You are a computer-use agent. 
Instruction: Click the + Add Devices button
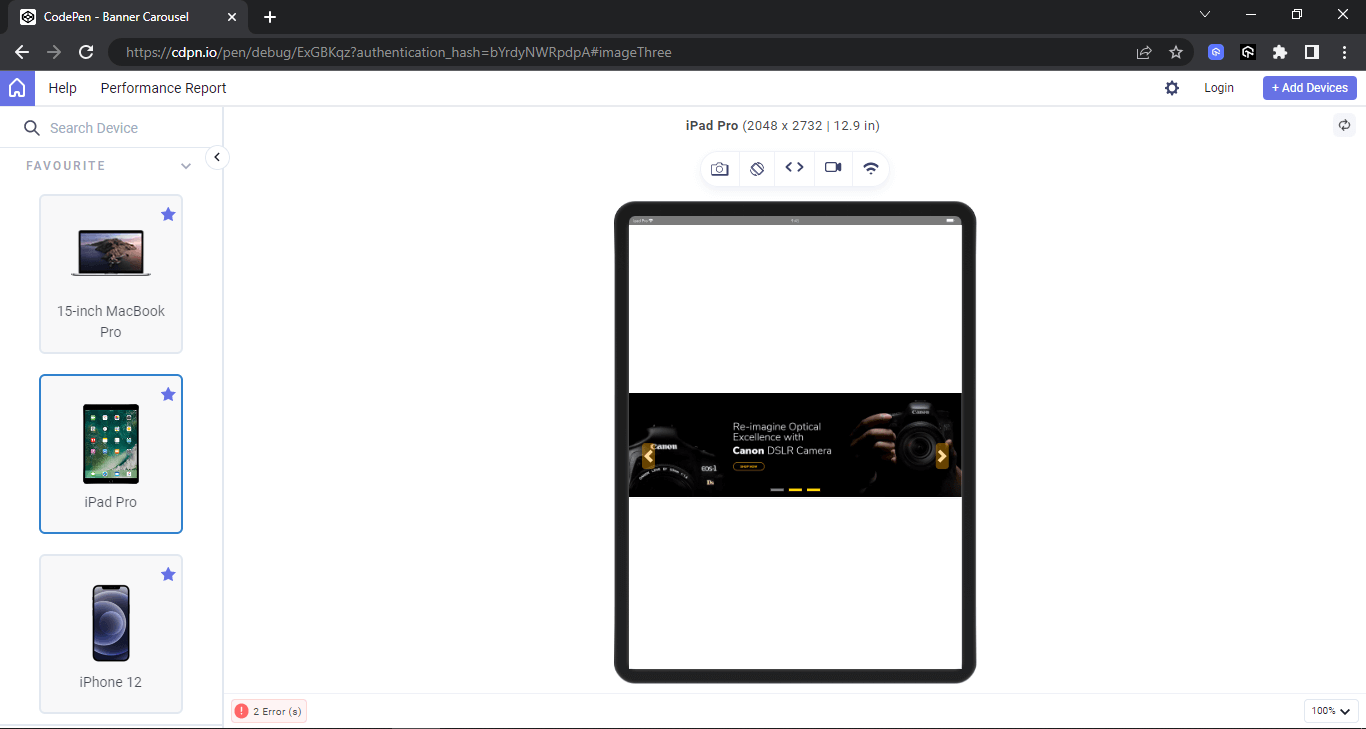pos(1309,88)
